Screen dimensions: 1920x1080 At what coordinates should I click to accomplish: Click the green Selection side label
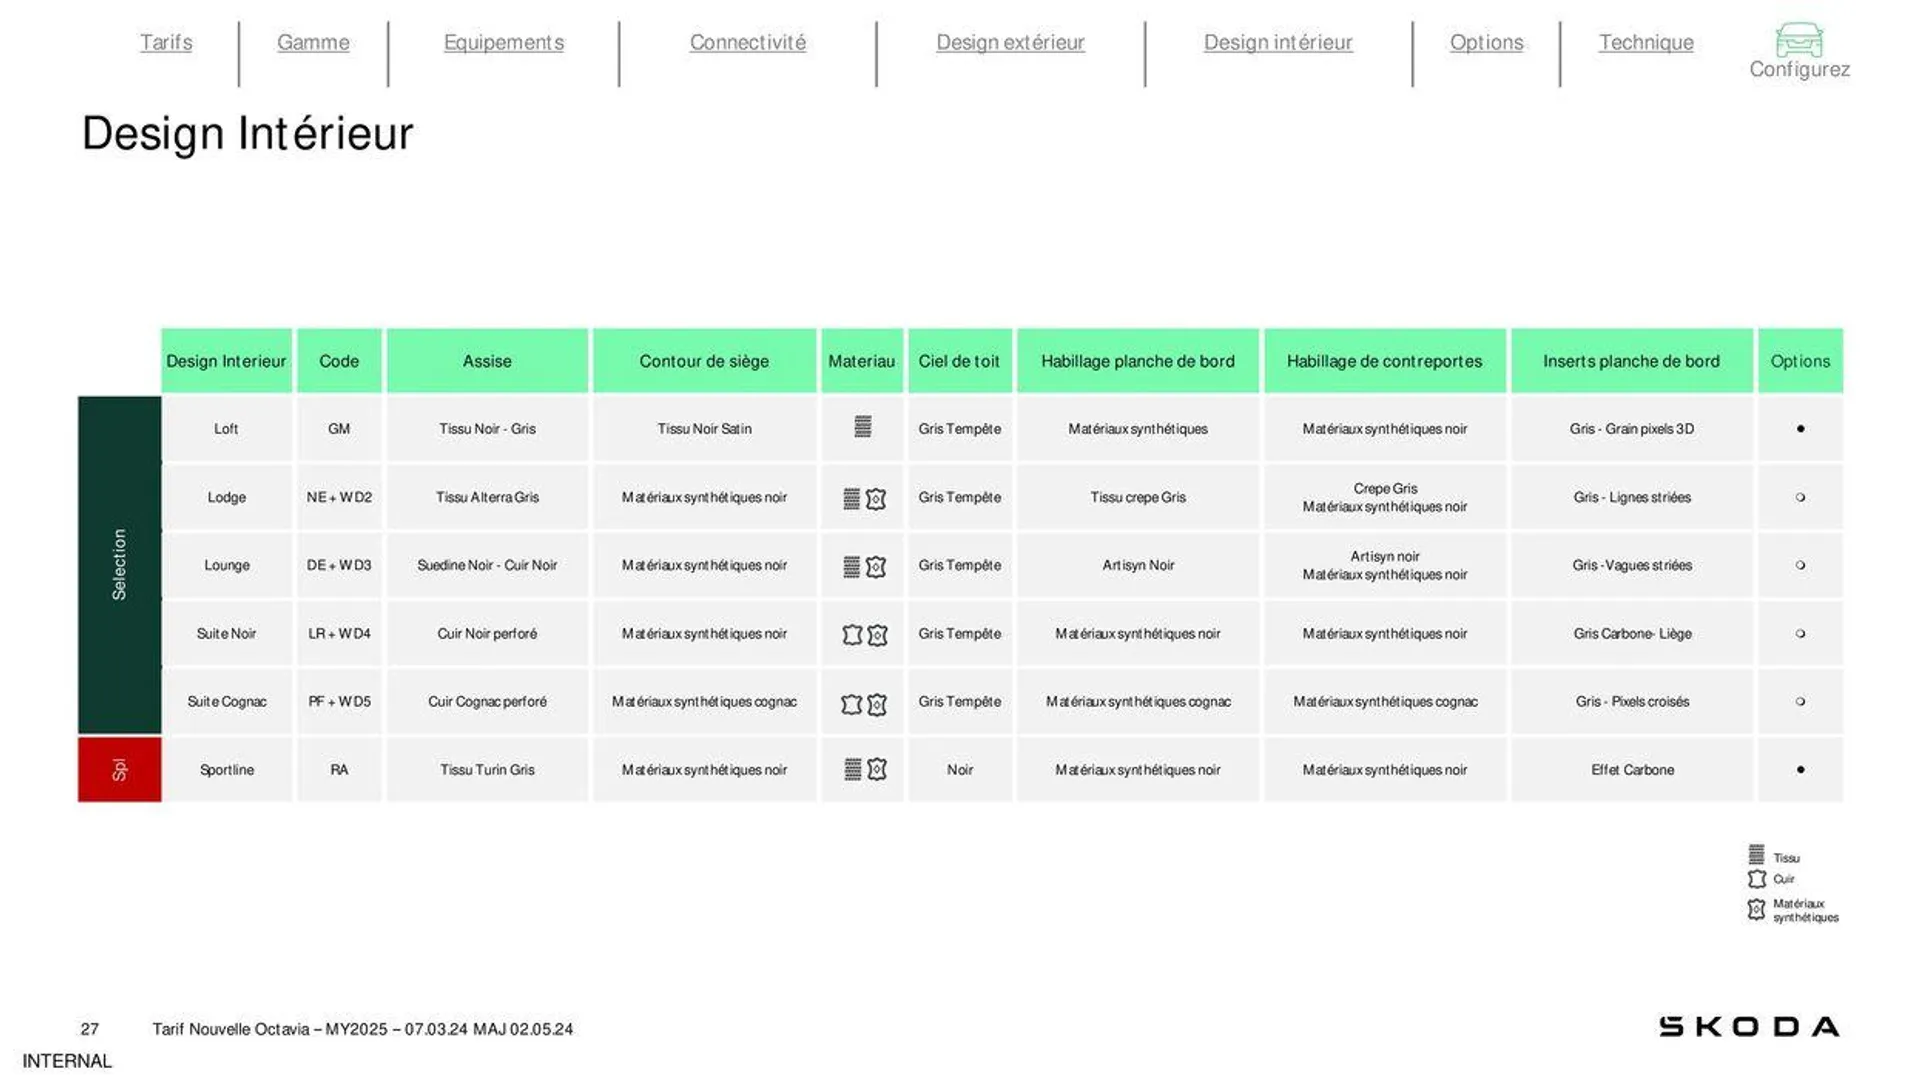click(x=119, y=565)
